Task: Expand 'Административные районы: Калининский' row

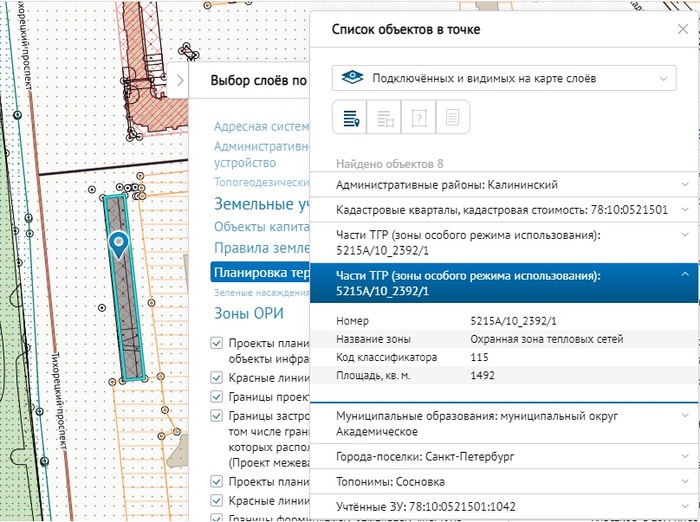Action: click(503, 185)
